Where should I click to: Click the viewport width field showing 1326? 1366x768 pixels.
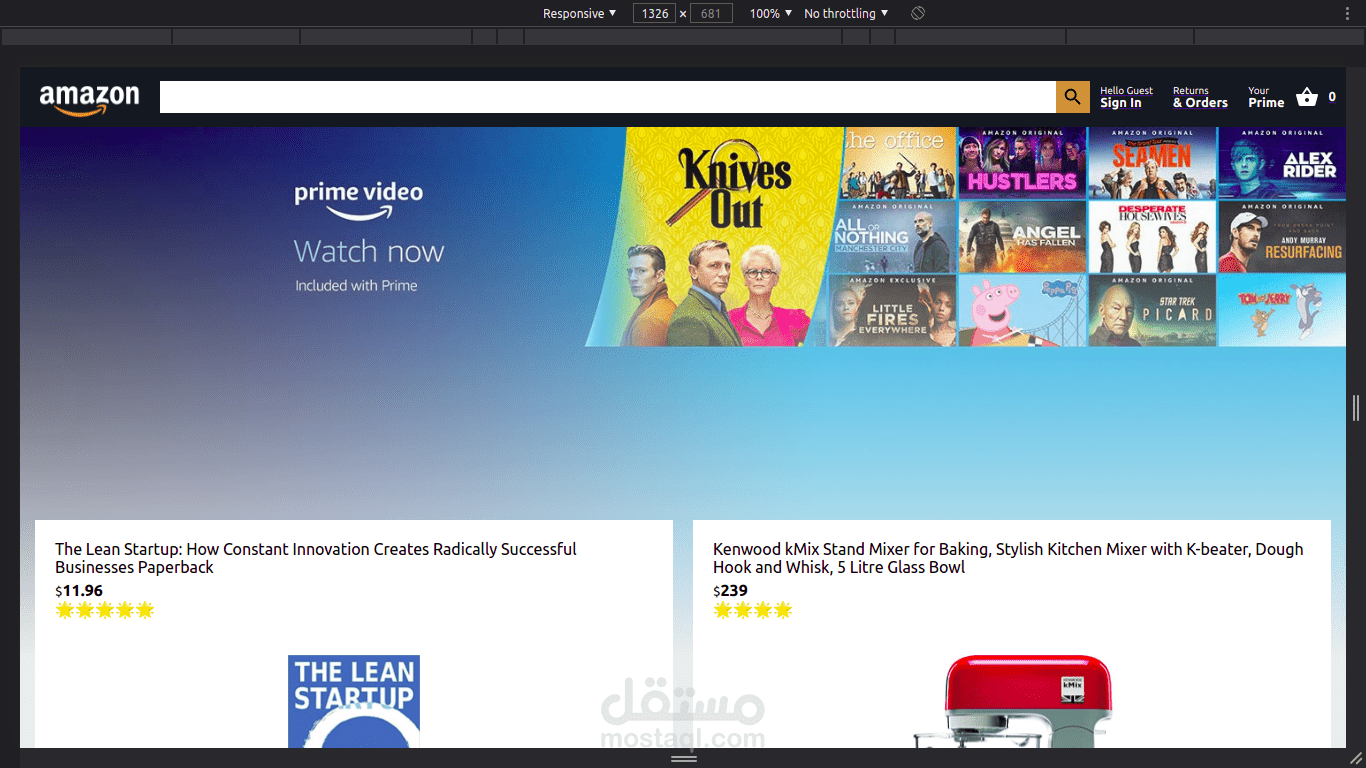655,13
